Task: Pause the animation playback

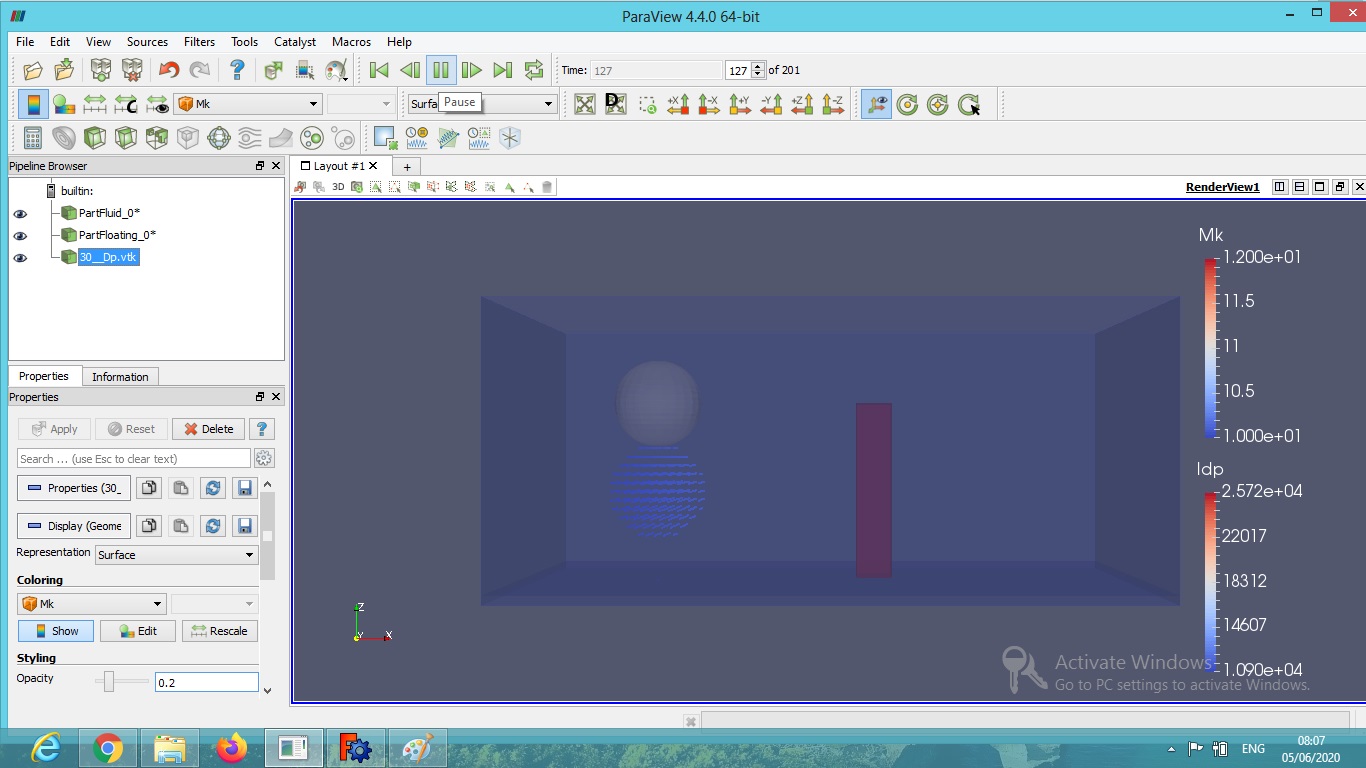Action: pos(441,69)
